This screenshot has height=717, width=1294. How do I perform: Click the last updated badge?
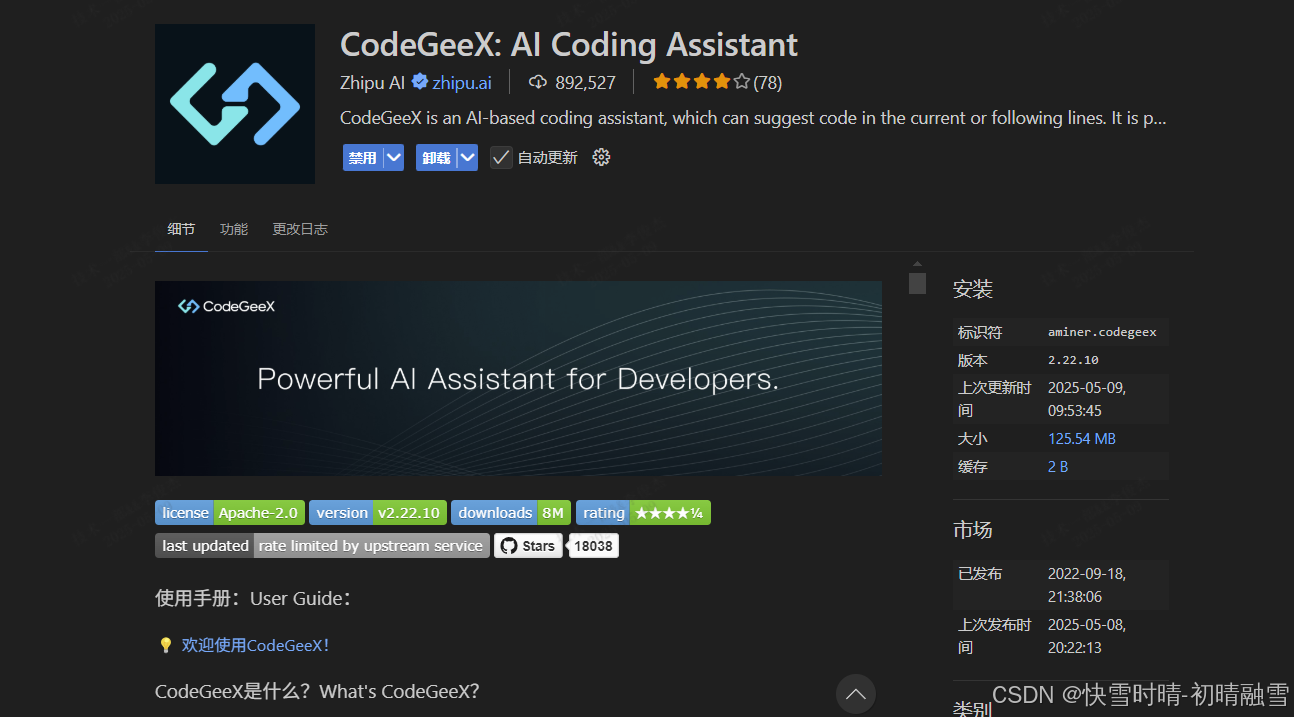tap(322, 545)
